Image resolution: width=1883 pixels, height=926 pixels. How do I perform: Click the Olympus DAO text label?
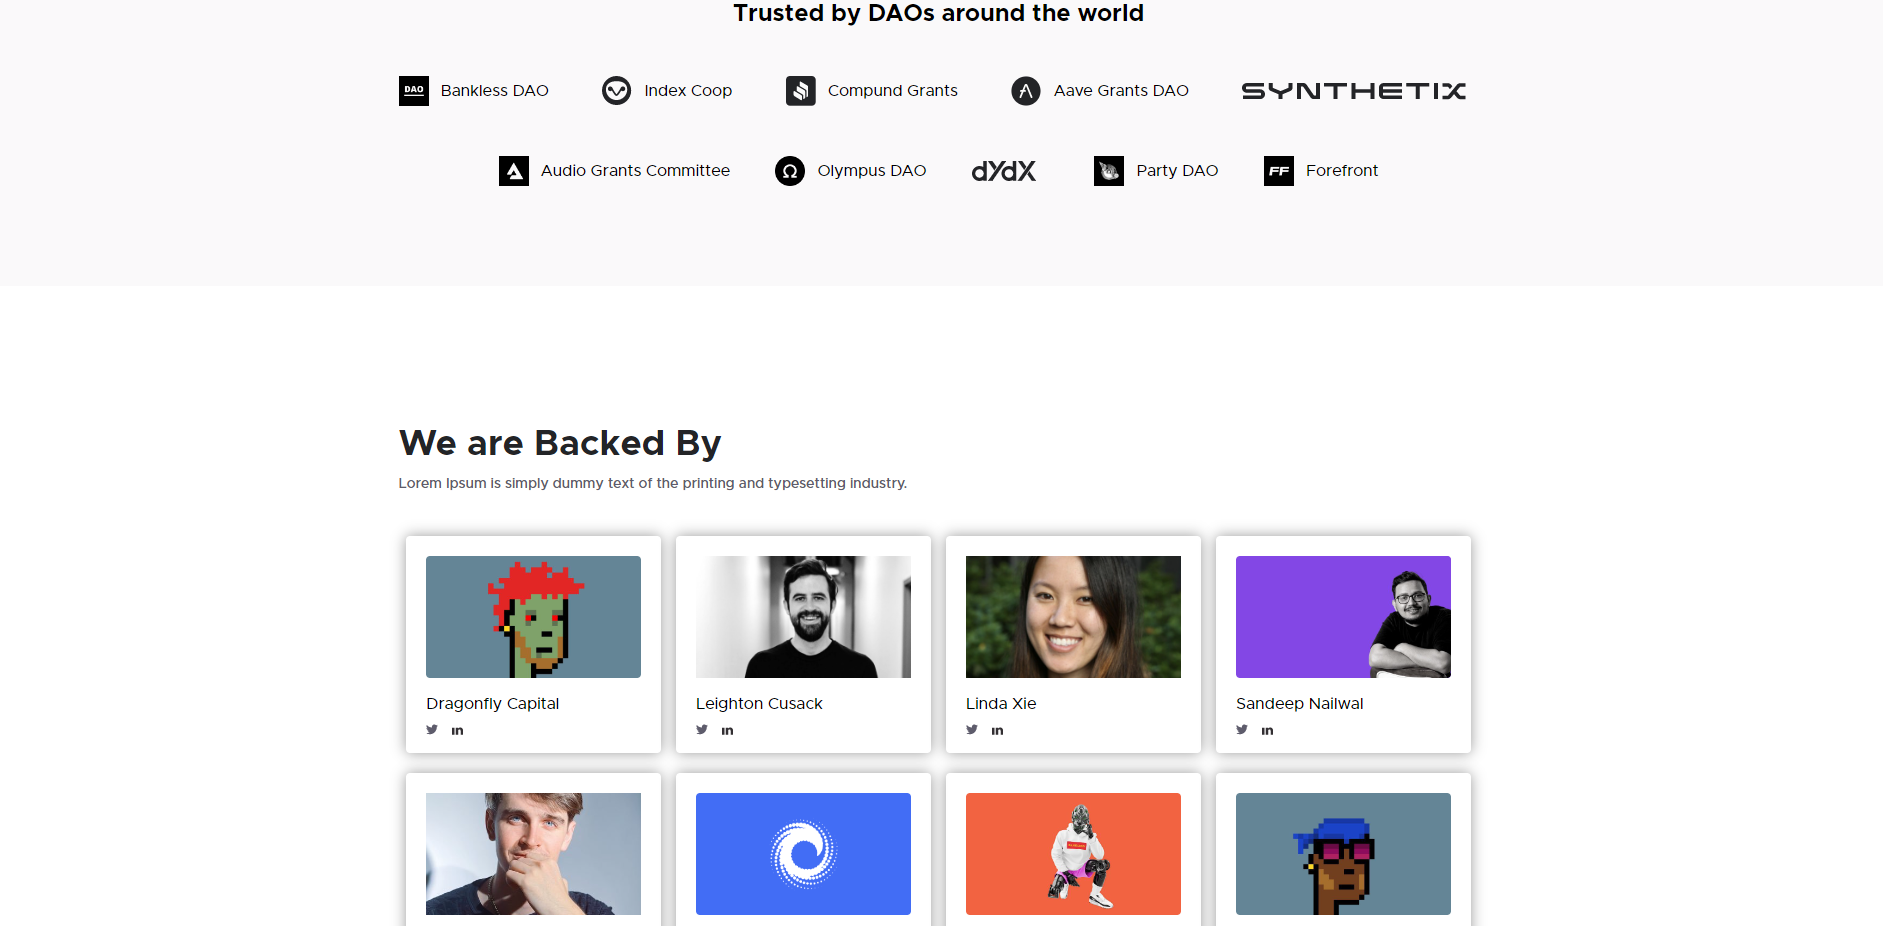(x=872, y=171)
